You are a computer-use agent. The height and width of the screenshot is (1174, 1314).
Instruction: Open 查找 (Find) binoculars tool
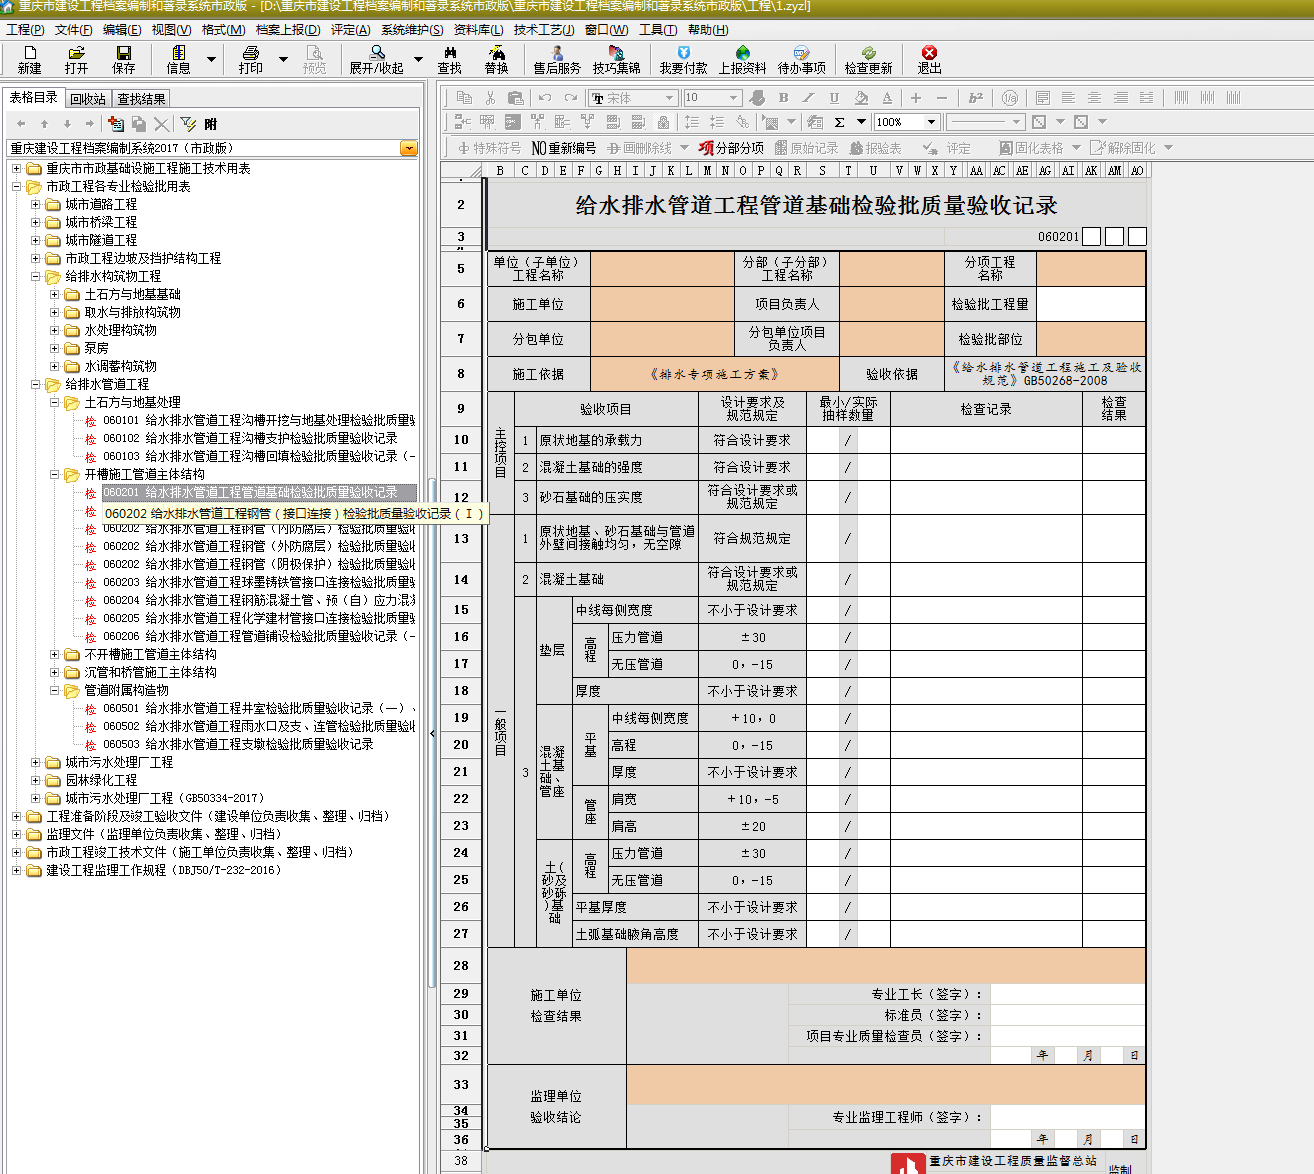tap(449, 60)
